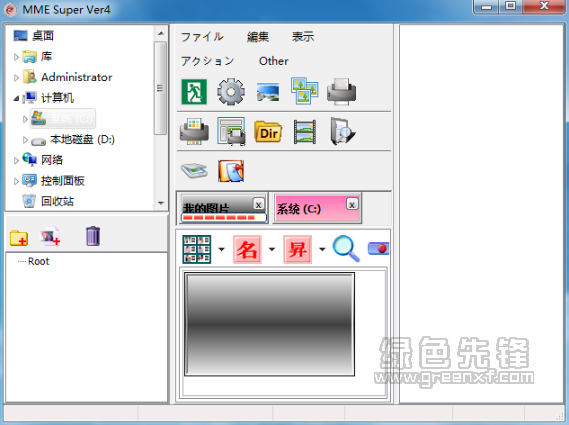Click the green exit-sign icon
Viewport: 569px width, 425px height.
coord(194,91)
